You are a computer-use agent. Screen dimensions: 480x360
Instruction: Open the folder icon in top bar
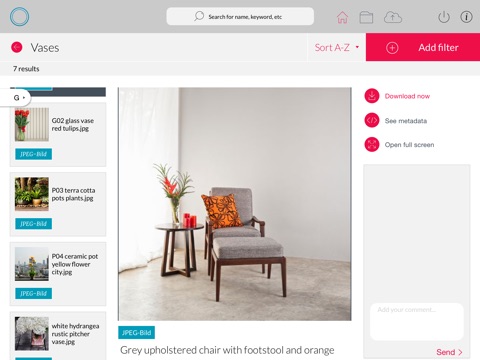point(366,17)
